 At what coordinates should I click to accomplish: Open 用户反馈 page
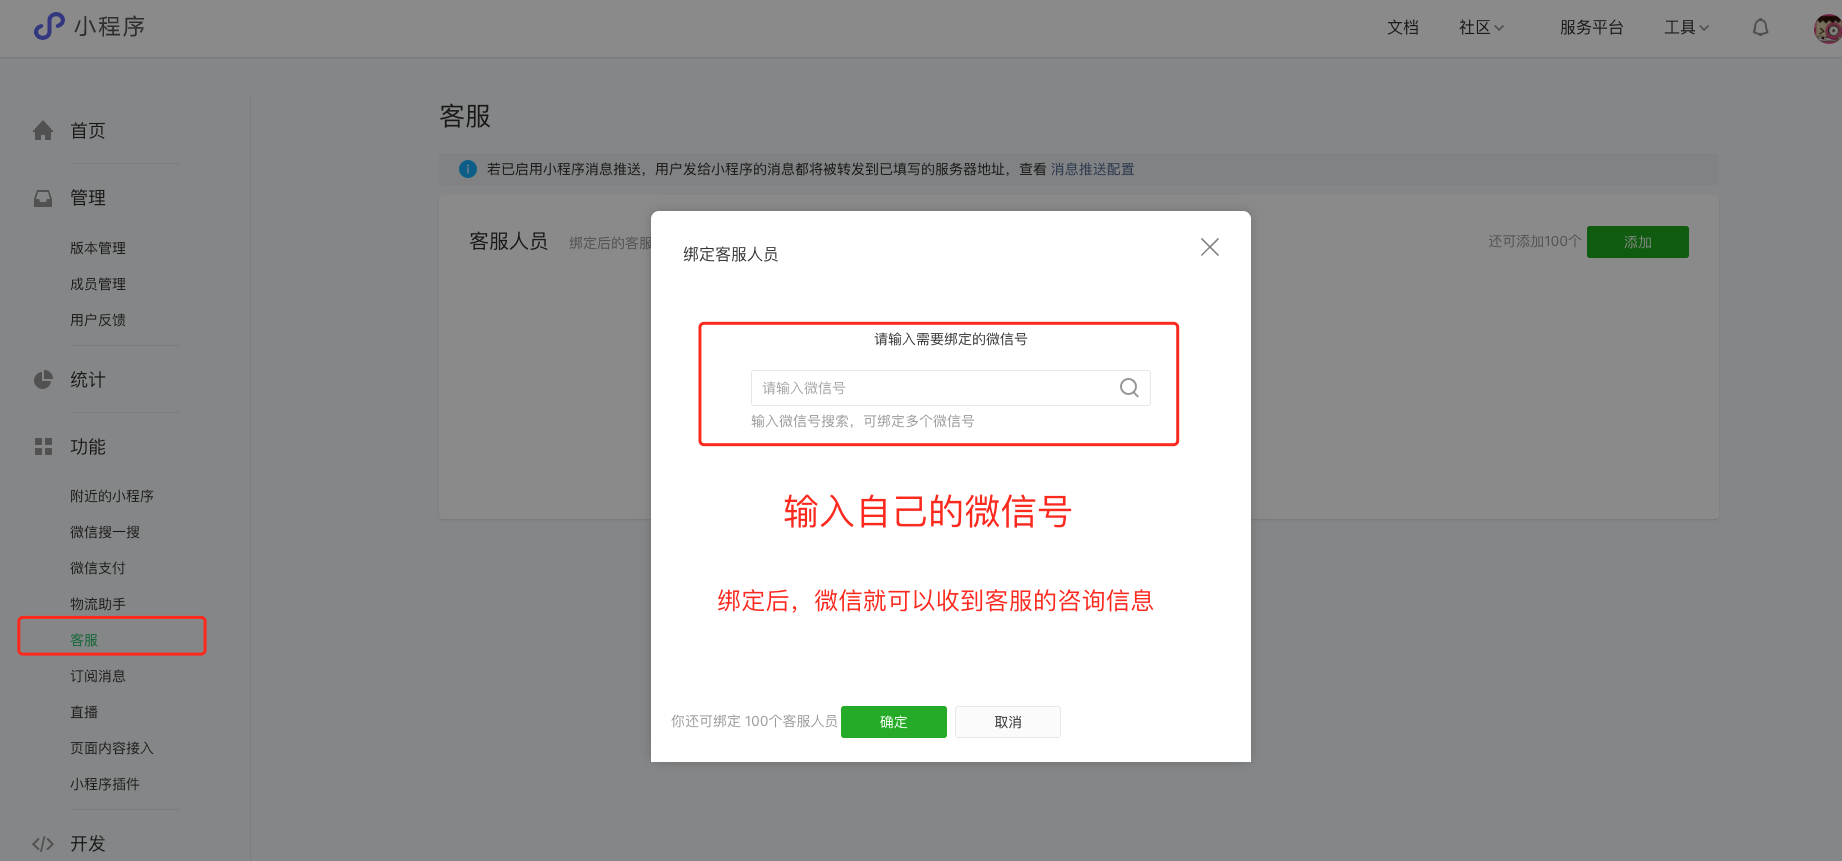[98, 320]
